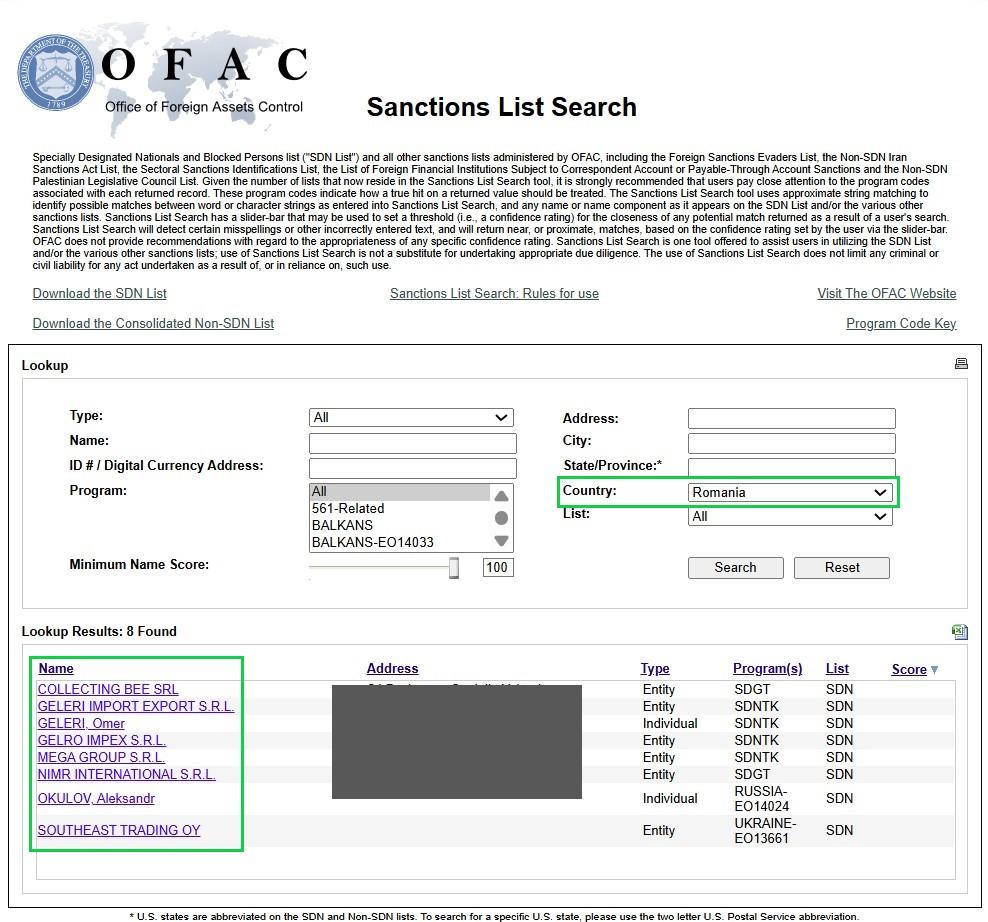Sort results by List column header

pyautogui.click(x=837, y=669)
